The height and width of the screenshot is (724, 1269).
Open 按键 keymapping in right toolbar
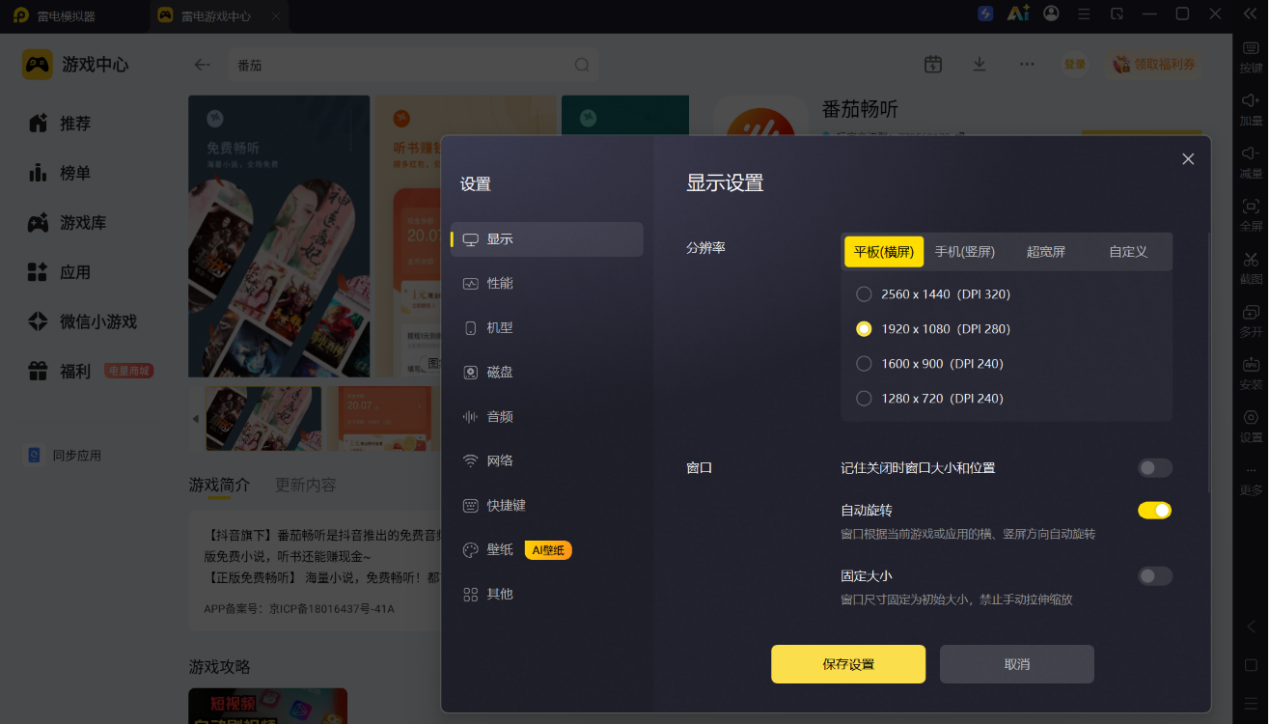(1251, 57)
